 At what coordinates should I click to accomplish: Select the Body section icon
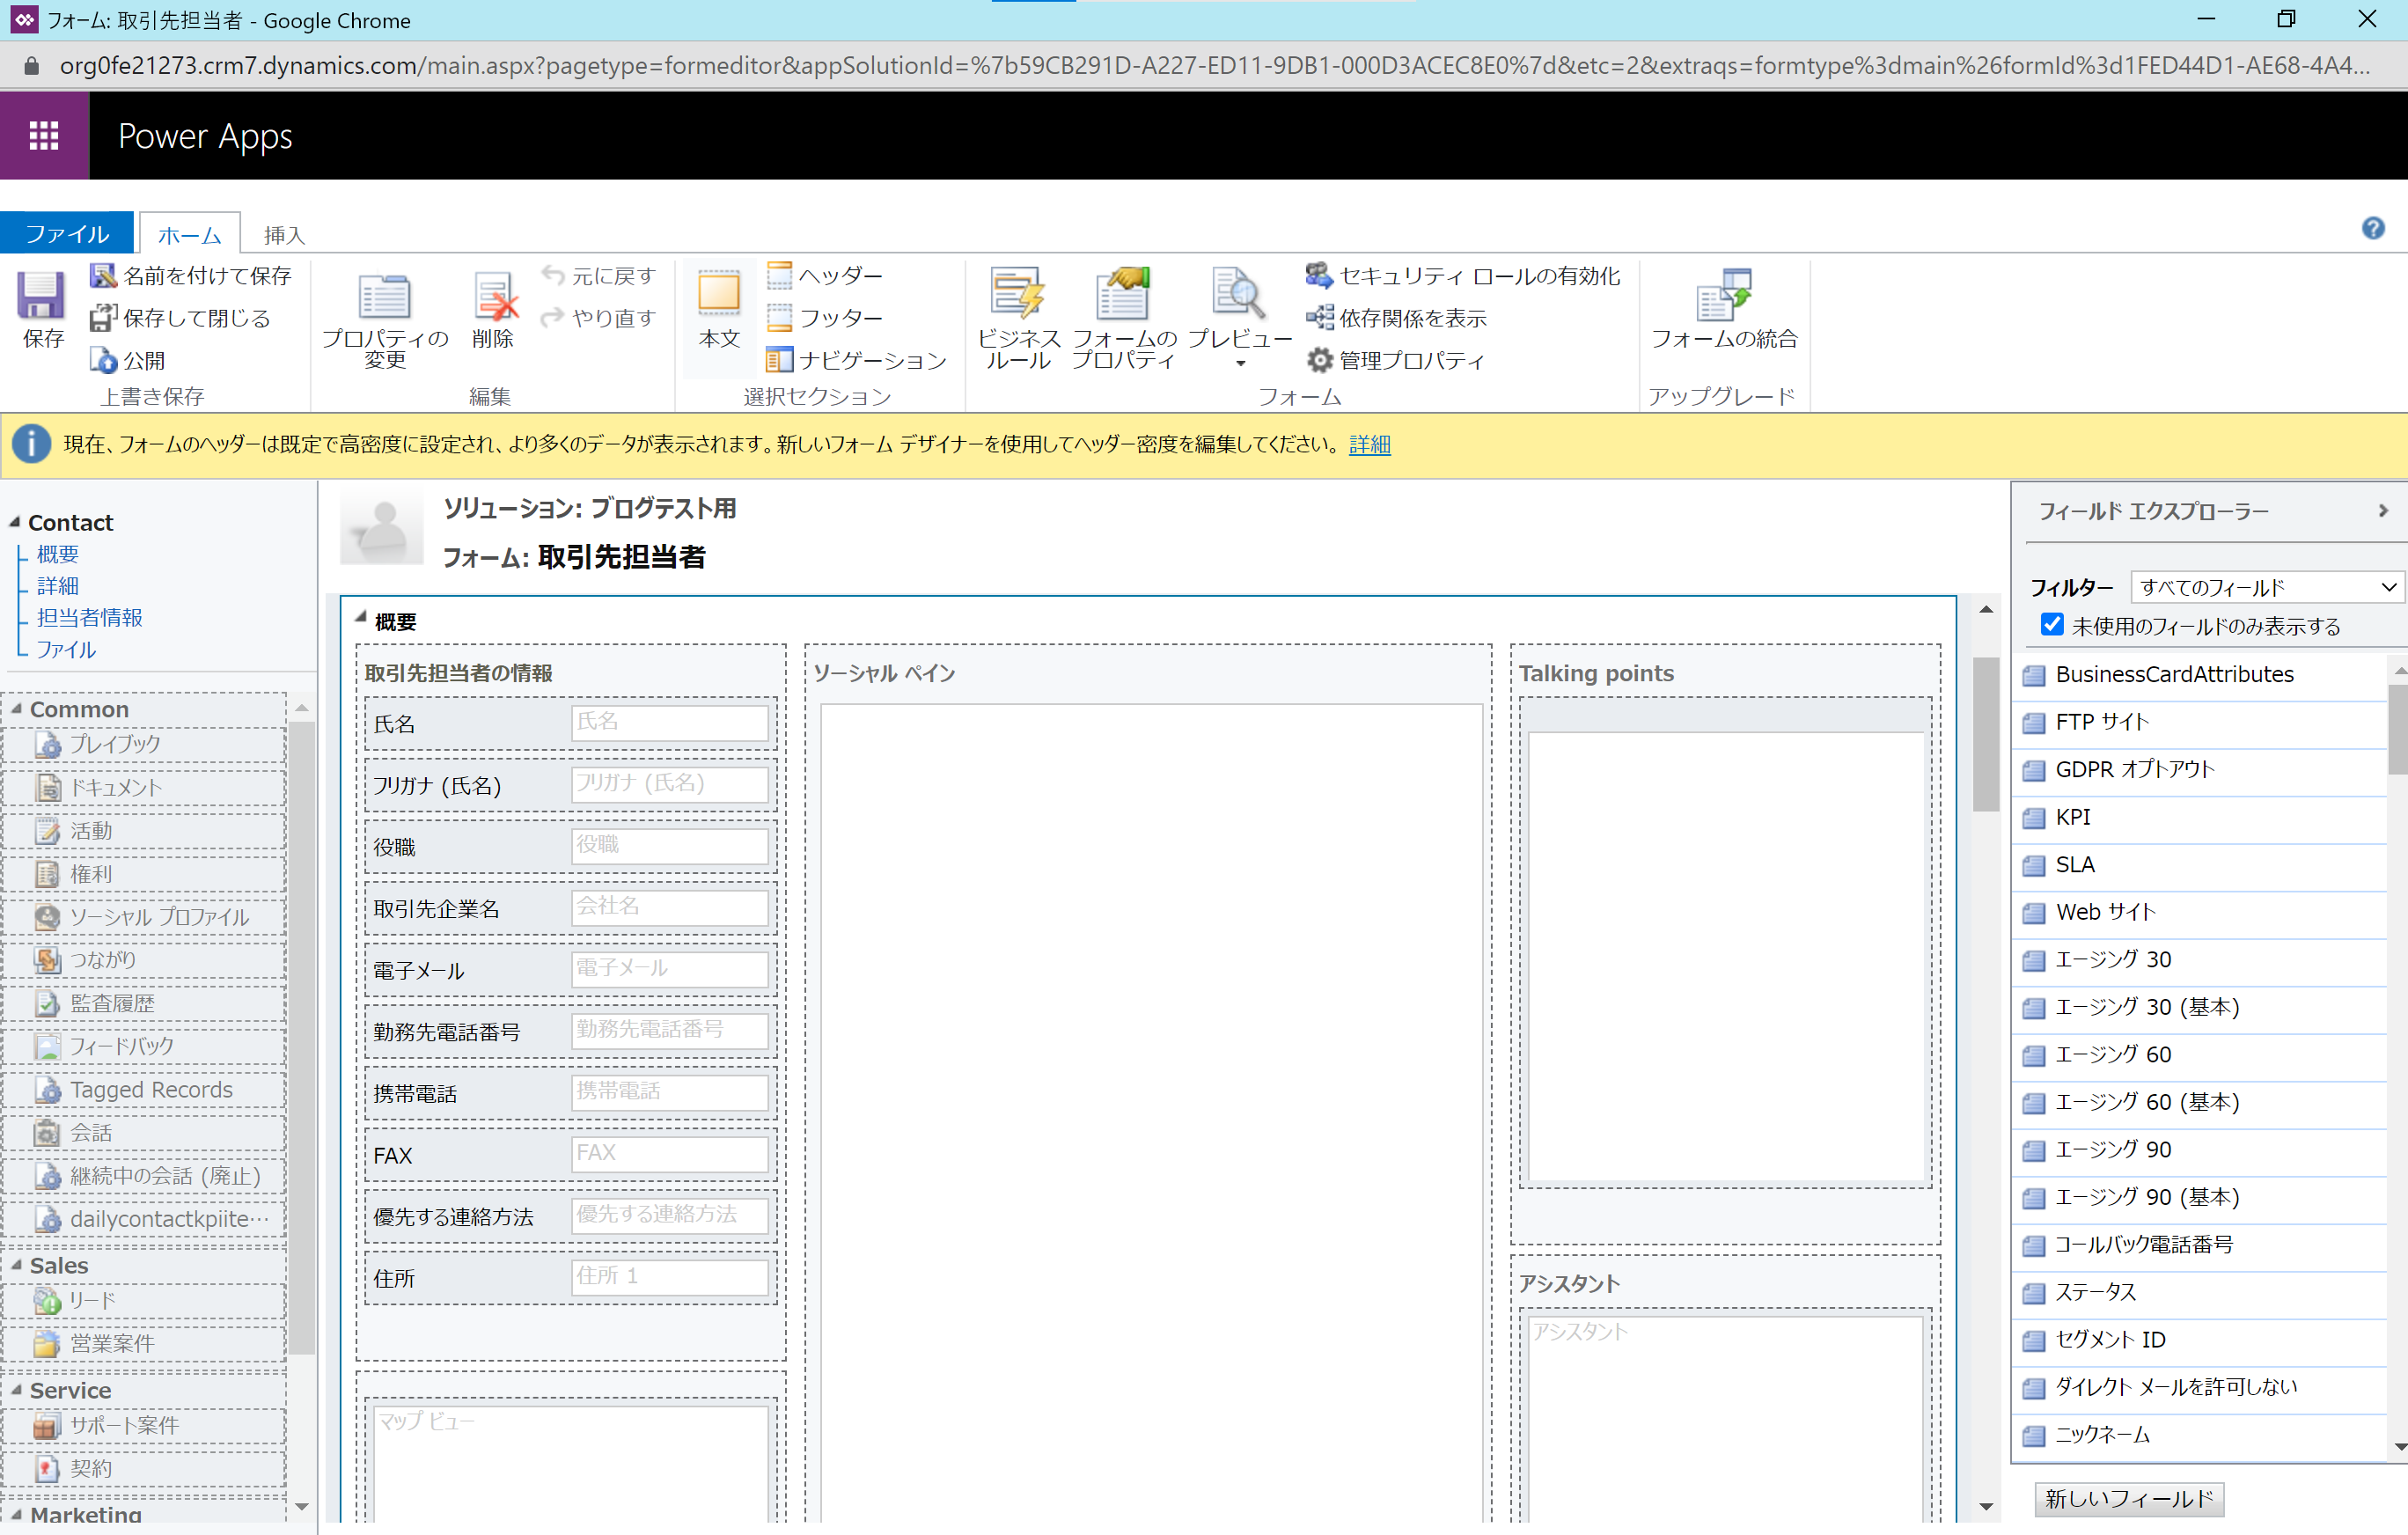(x=719, y=295)
